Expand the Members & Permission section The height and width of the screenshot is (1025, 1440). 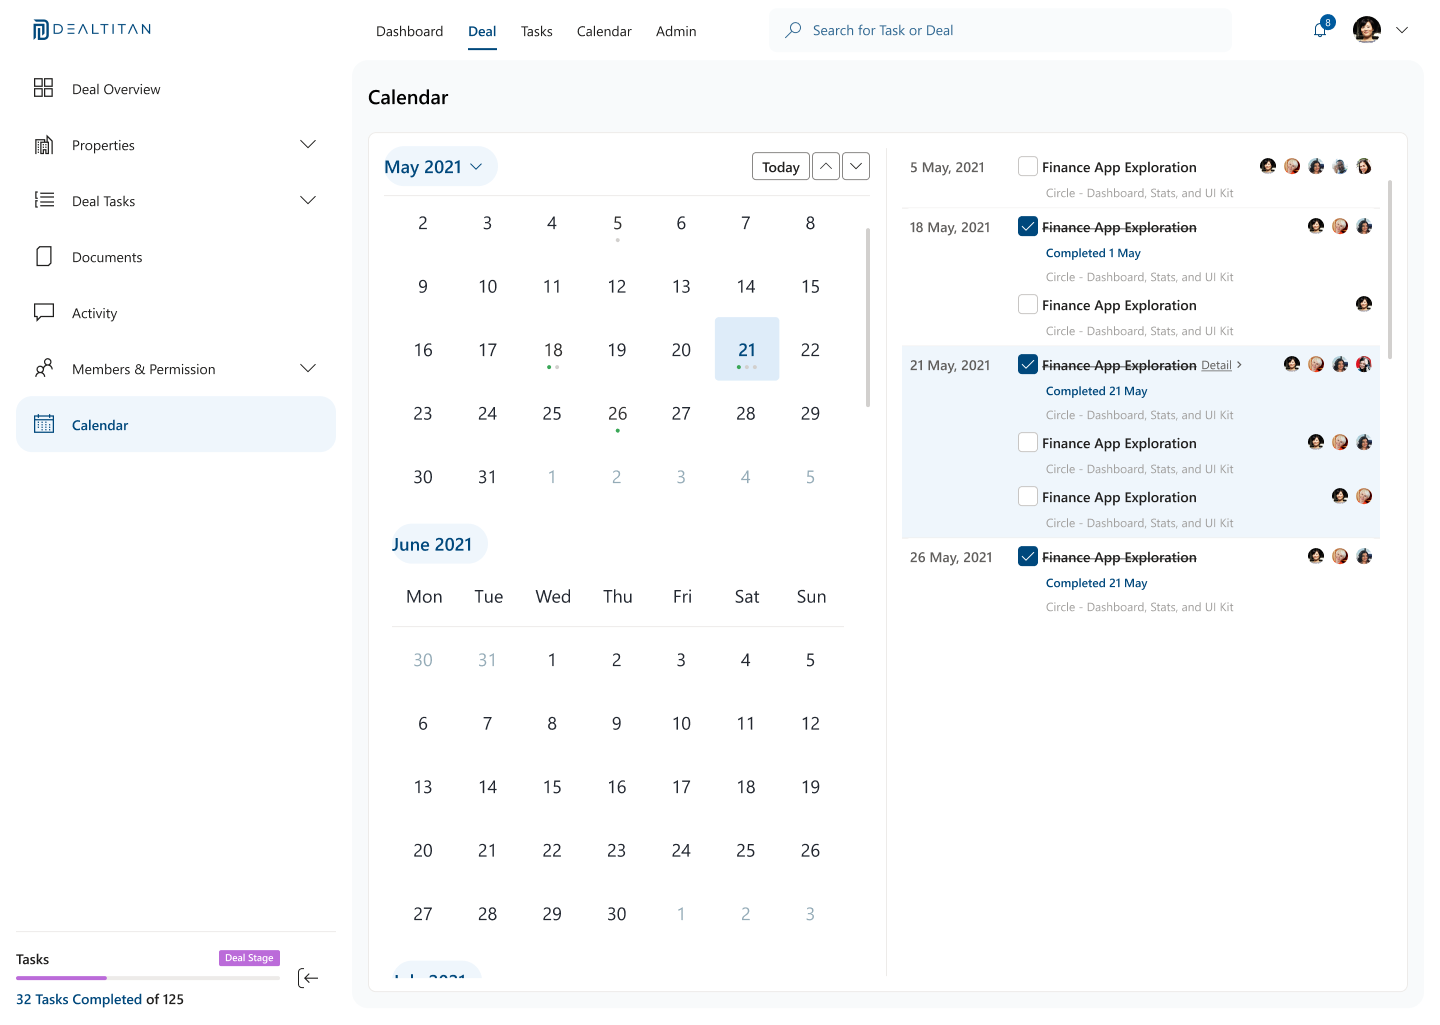(x=308, y=369)
